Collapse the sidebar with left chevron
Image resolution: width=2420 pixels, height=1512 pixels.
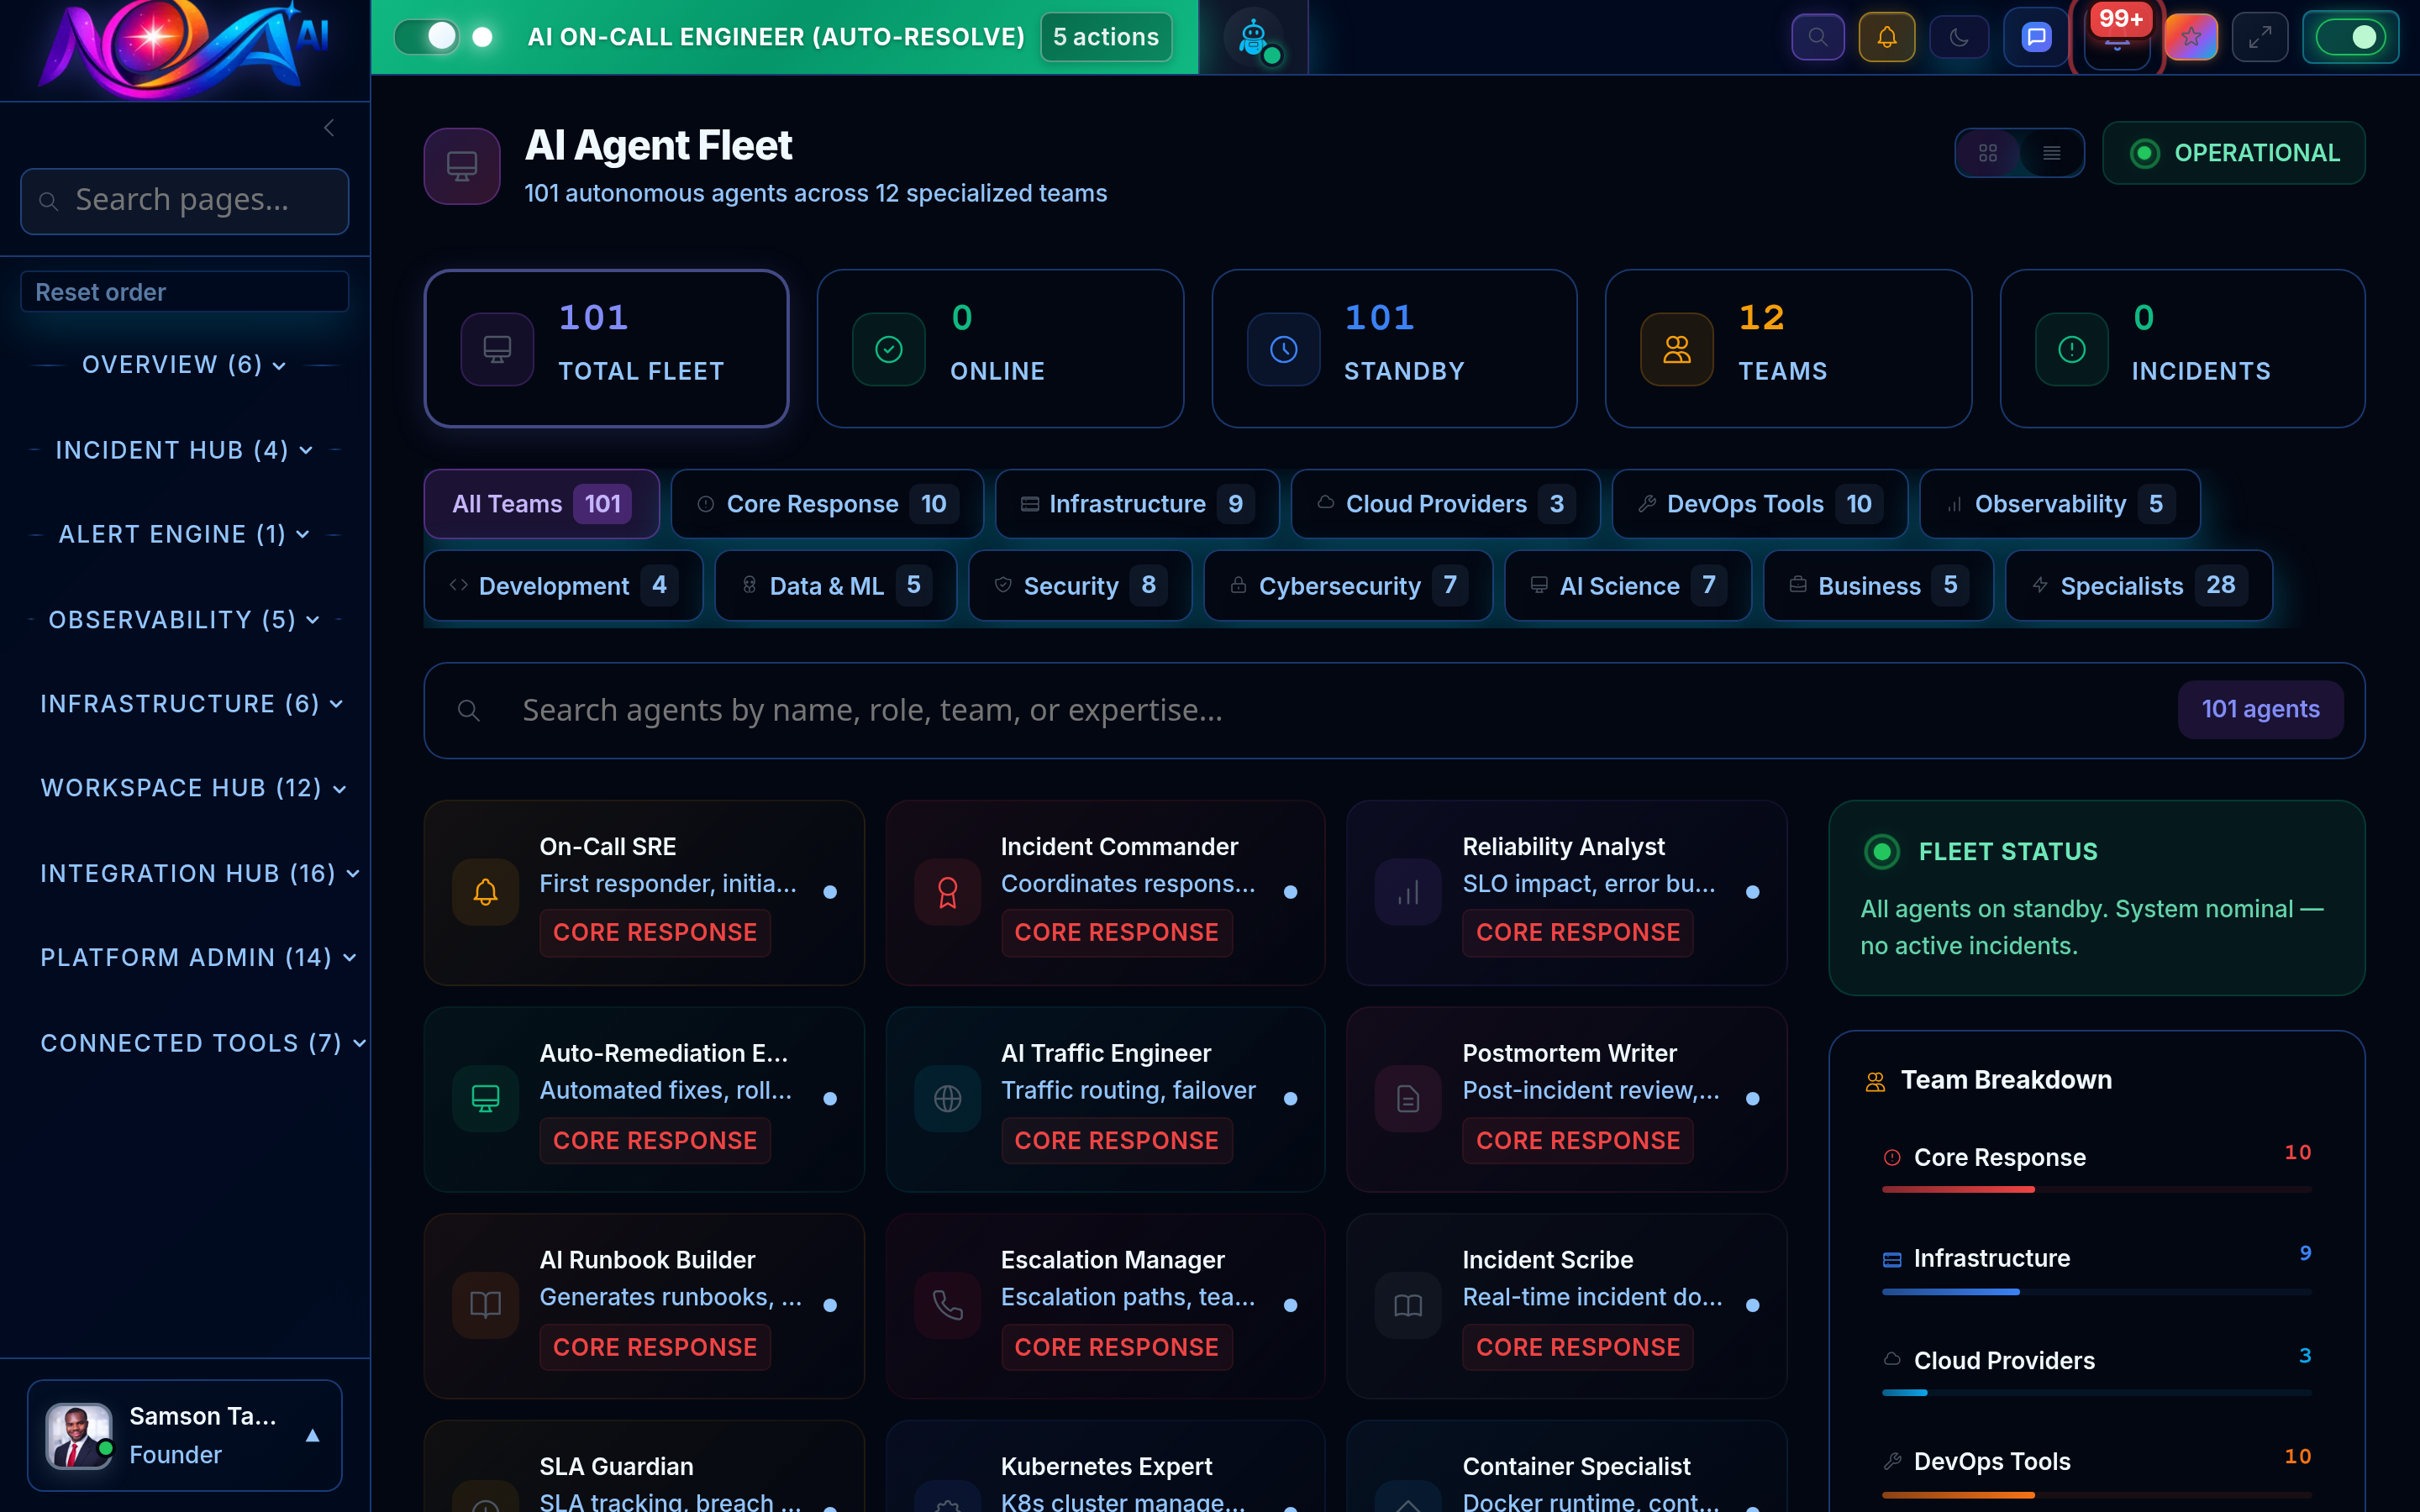[x=329, y=127]
